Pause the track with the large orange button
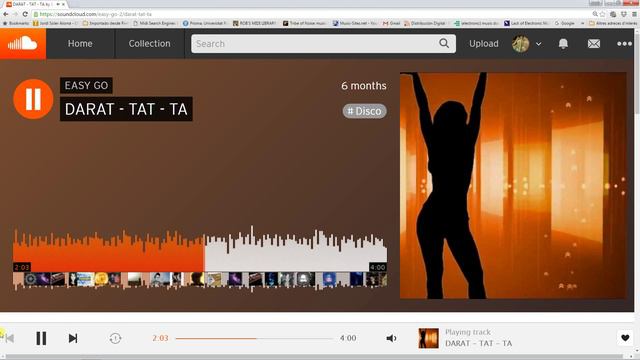Image resolution: width=640 pixels, height=360 pixels. (33, 99)
